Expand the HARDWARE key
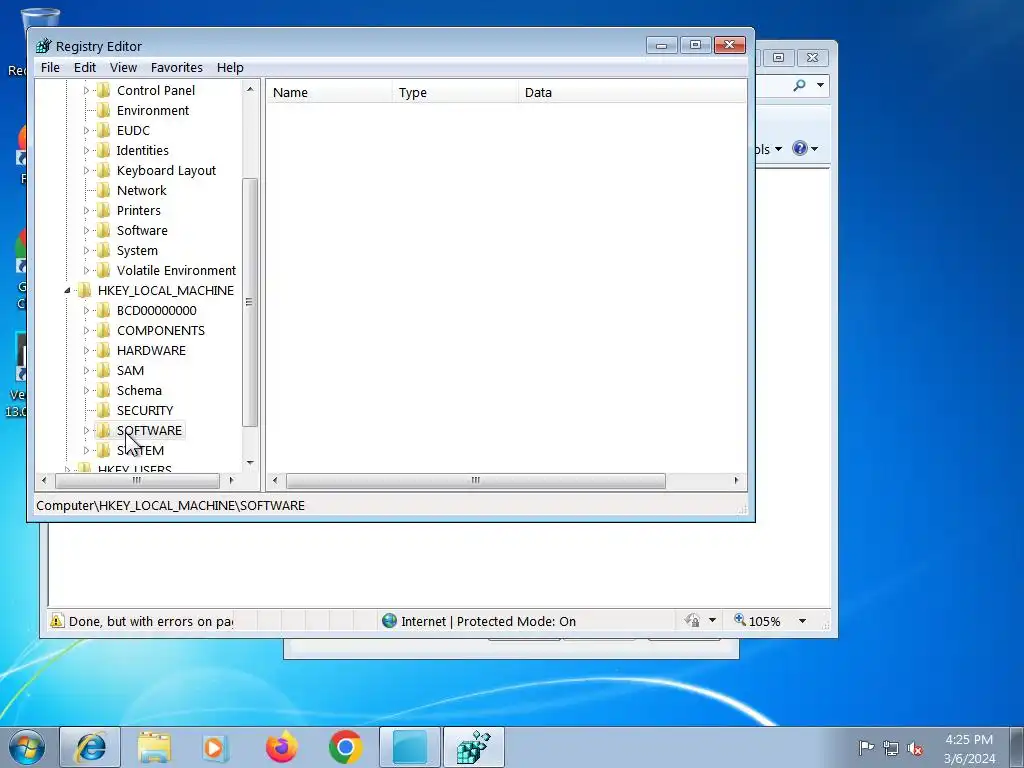 (x=86, y=351)
